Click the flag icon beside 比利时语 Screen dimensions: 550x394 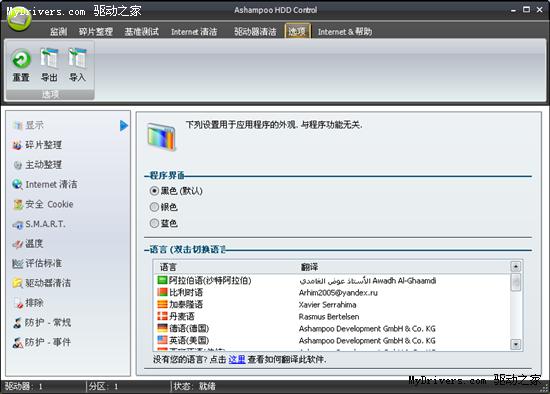(162, 292)
